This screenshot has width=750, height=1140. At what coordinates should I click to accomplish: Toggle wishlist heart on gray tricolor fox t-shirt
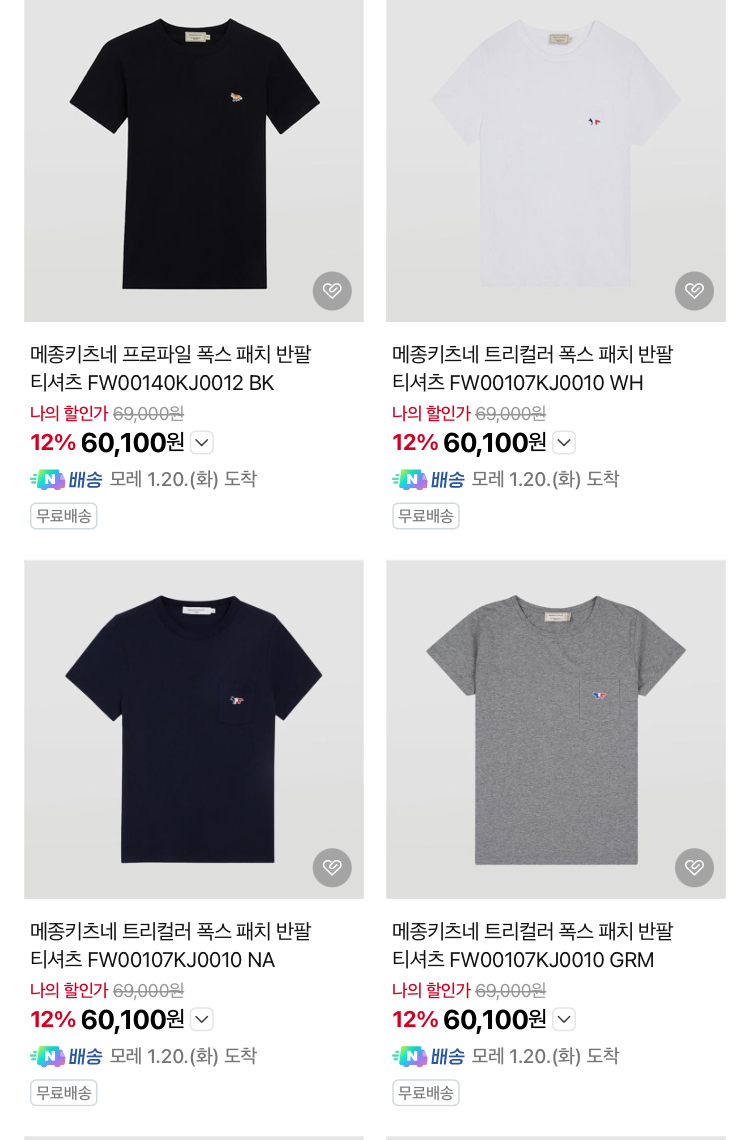(x=694, y=867)
